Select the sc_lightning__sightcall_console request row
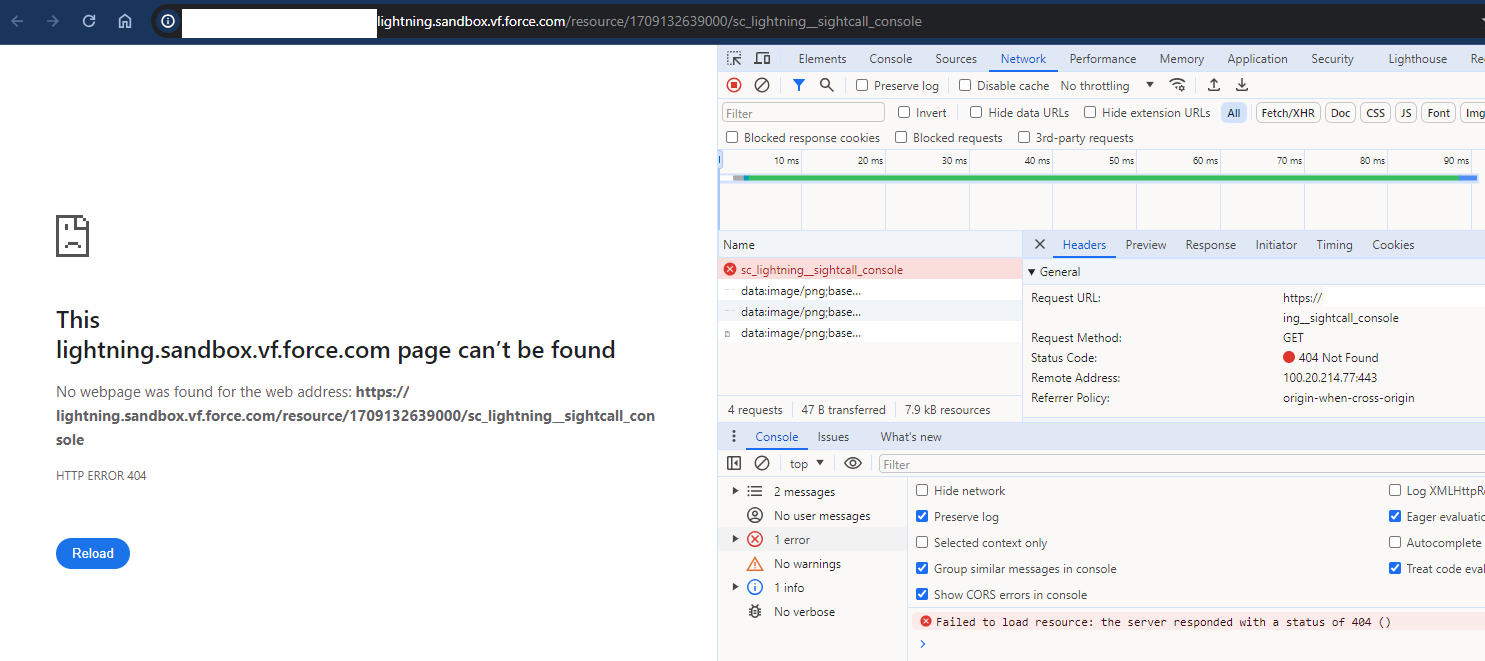 870,270
